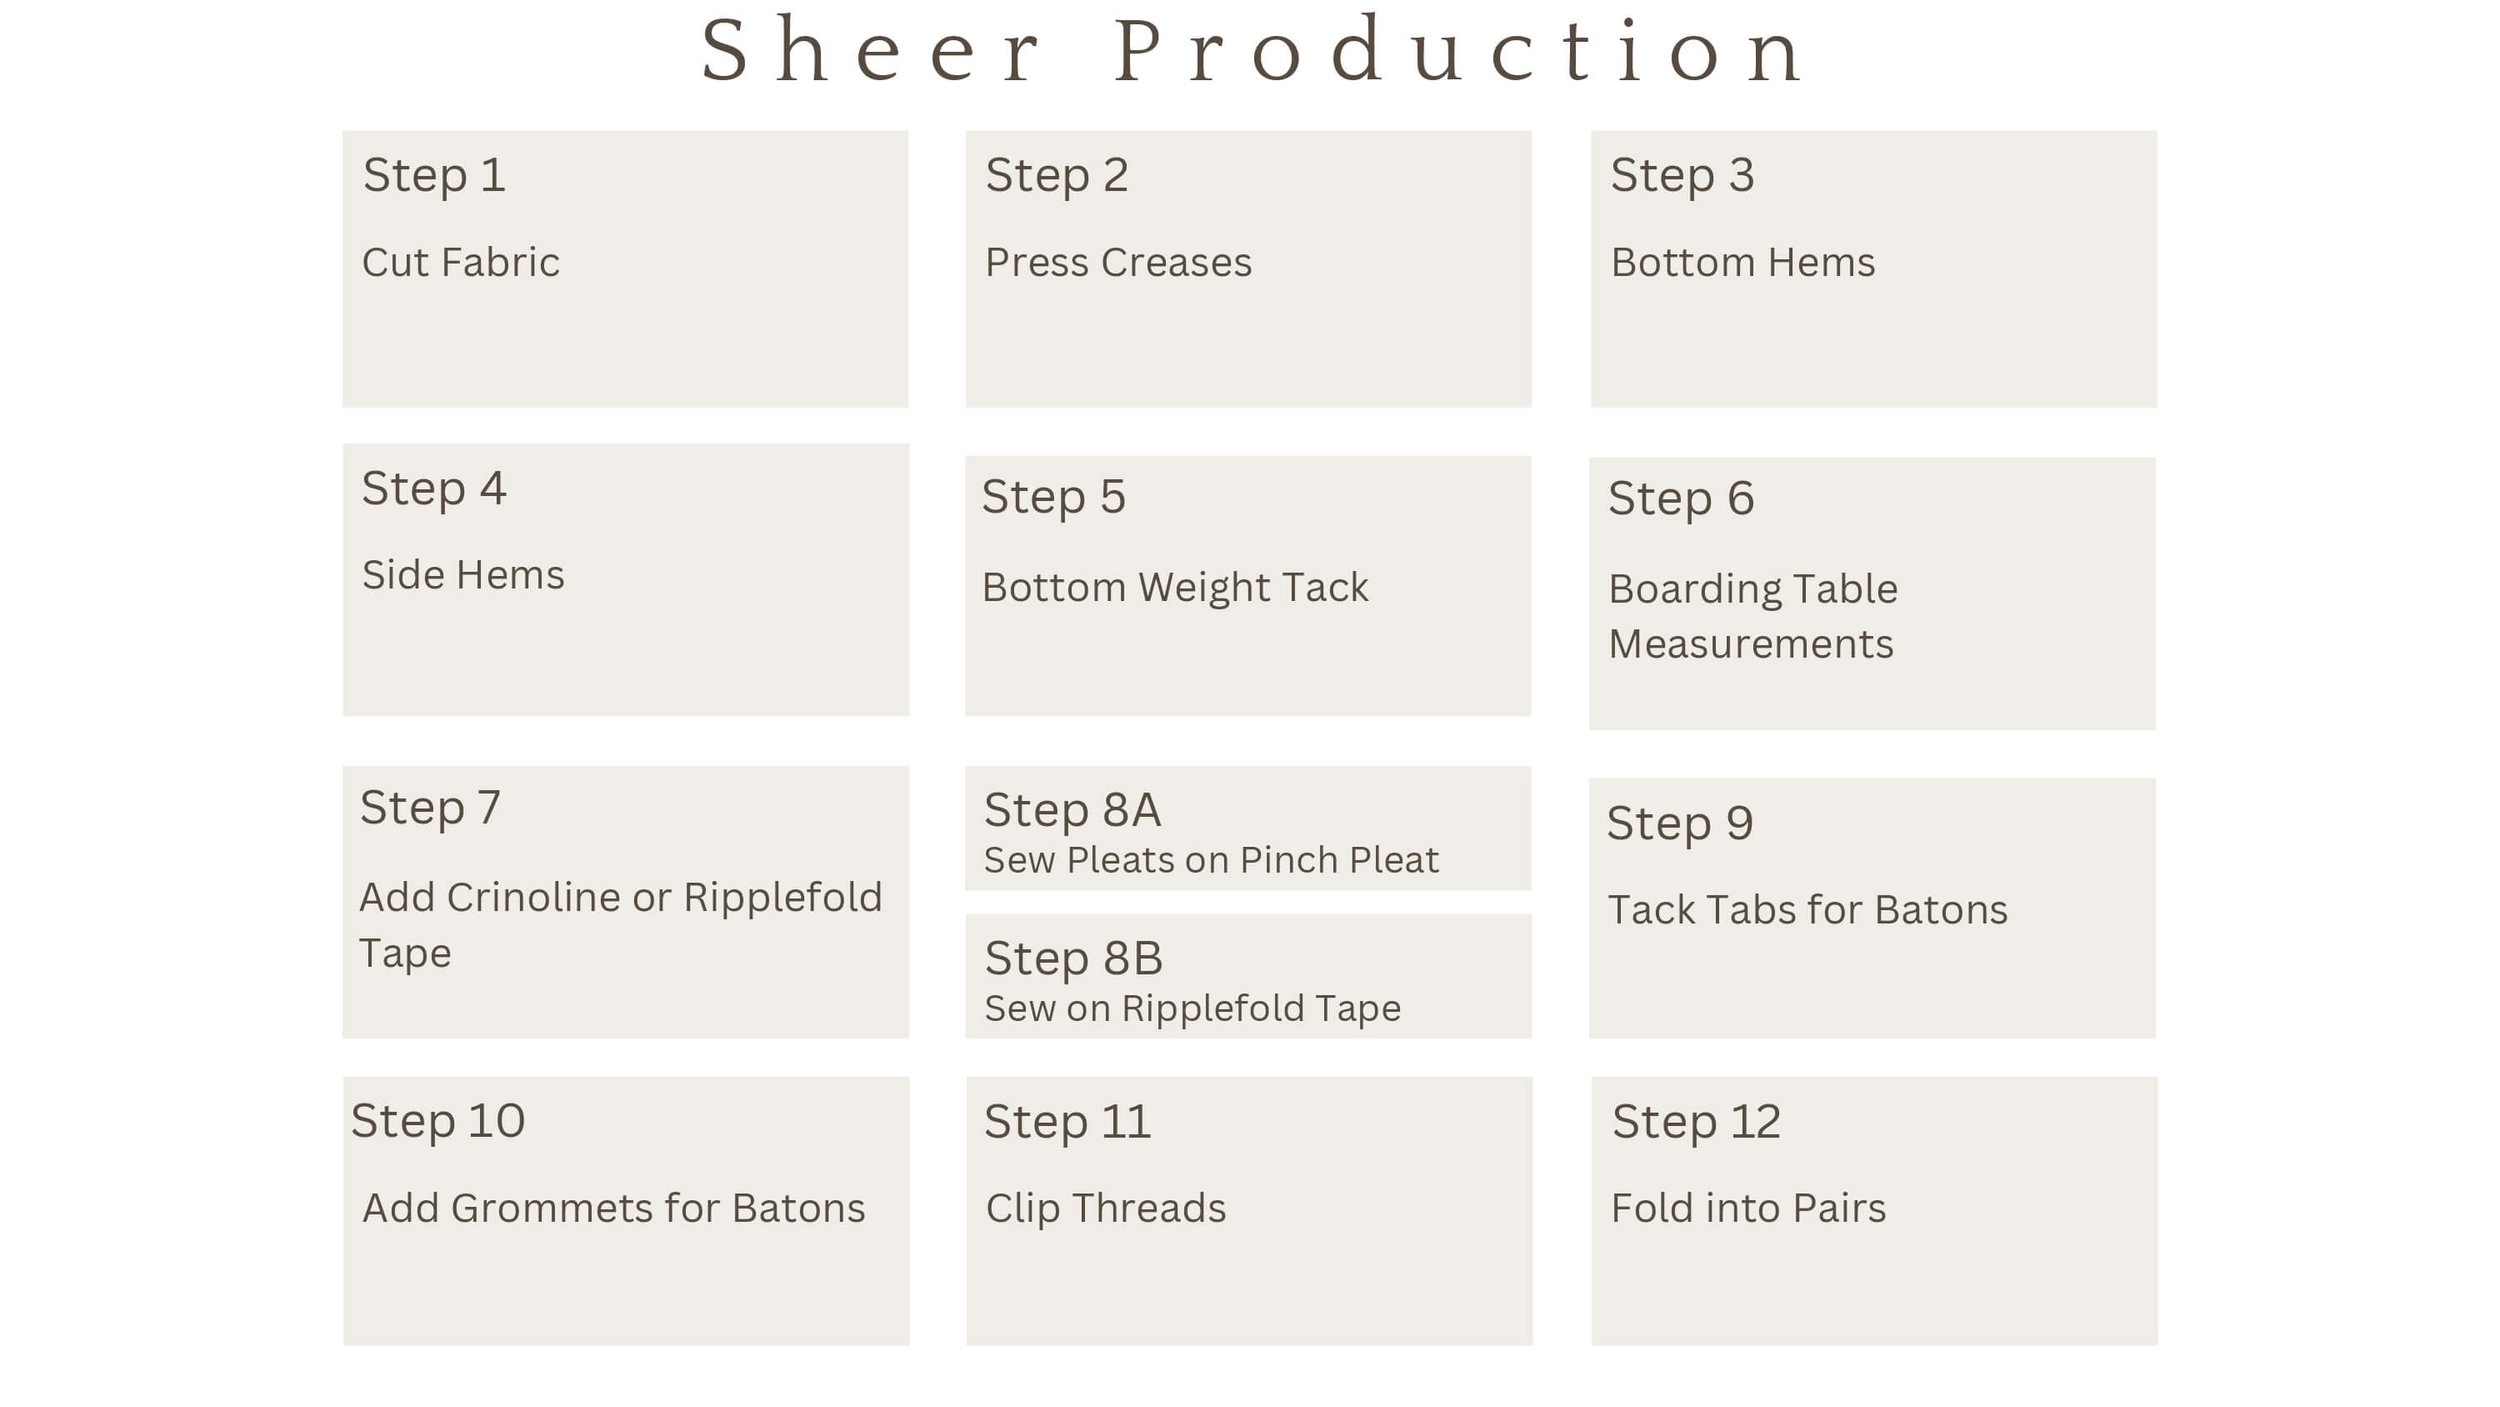Click Step 7 Add Crinoline or Ripplefold Tape
The height and width of the screenshot is (1407, 2500).
point(625,902)
